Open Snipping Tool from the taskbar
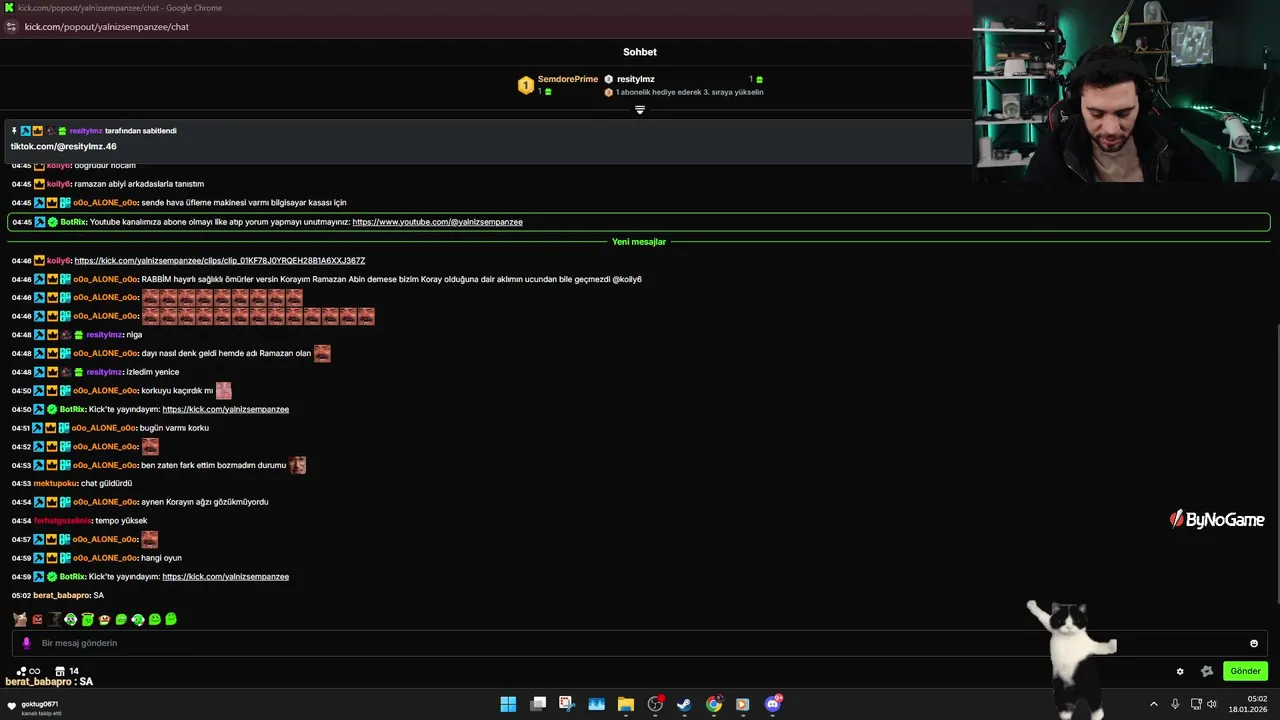Screen dimensions: 1280x720 (x=566, y=704)
